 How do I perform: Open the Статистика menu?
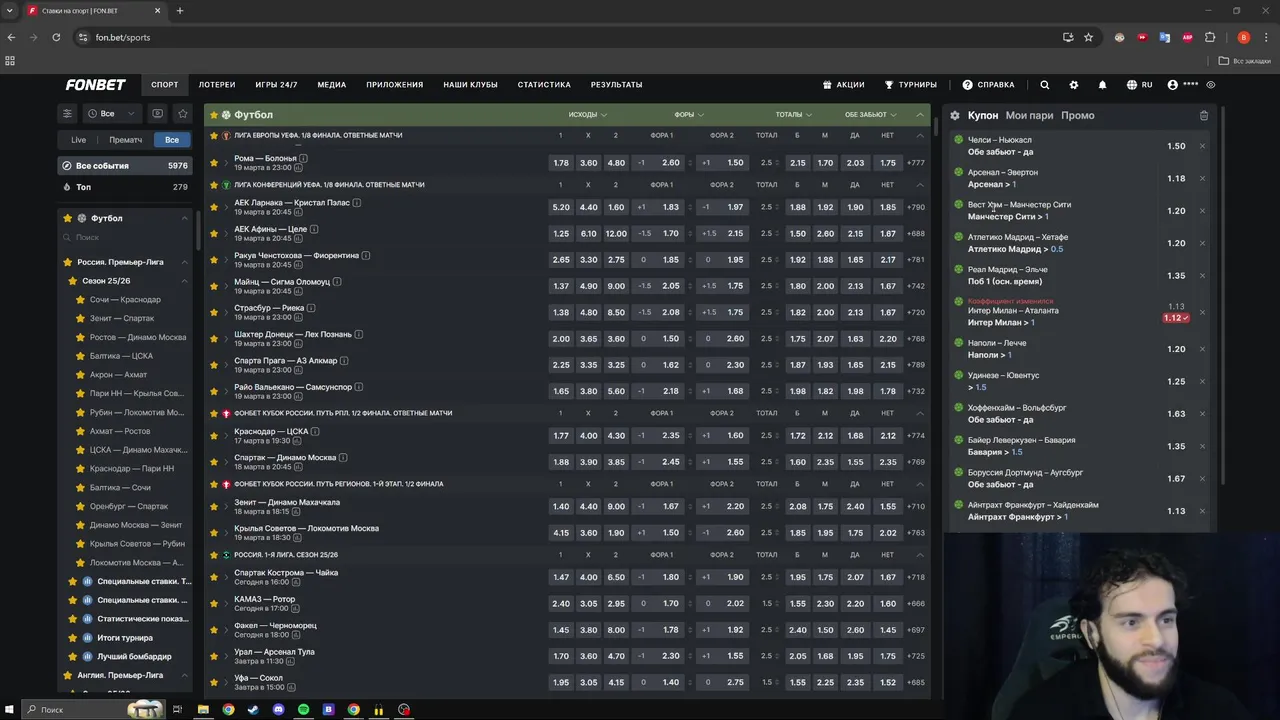[x=544, y=85]
